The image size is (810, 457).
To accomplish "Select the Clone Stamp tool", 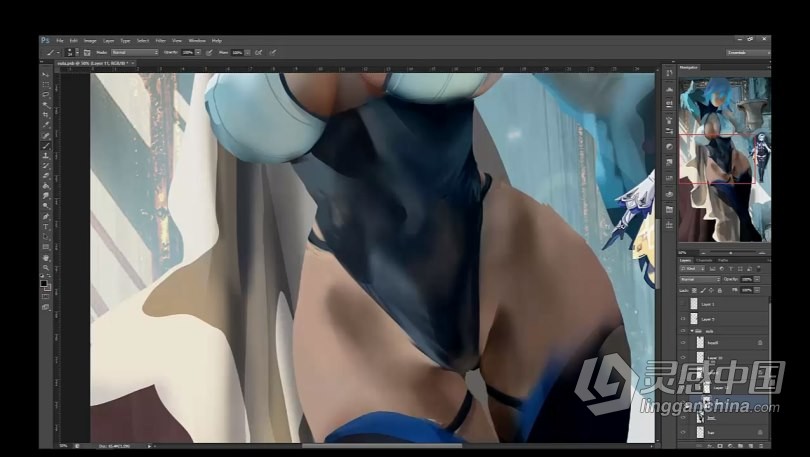I will (x=45, y=155).
